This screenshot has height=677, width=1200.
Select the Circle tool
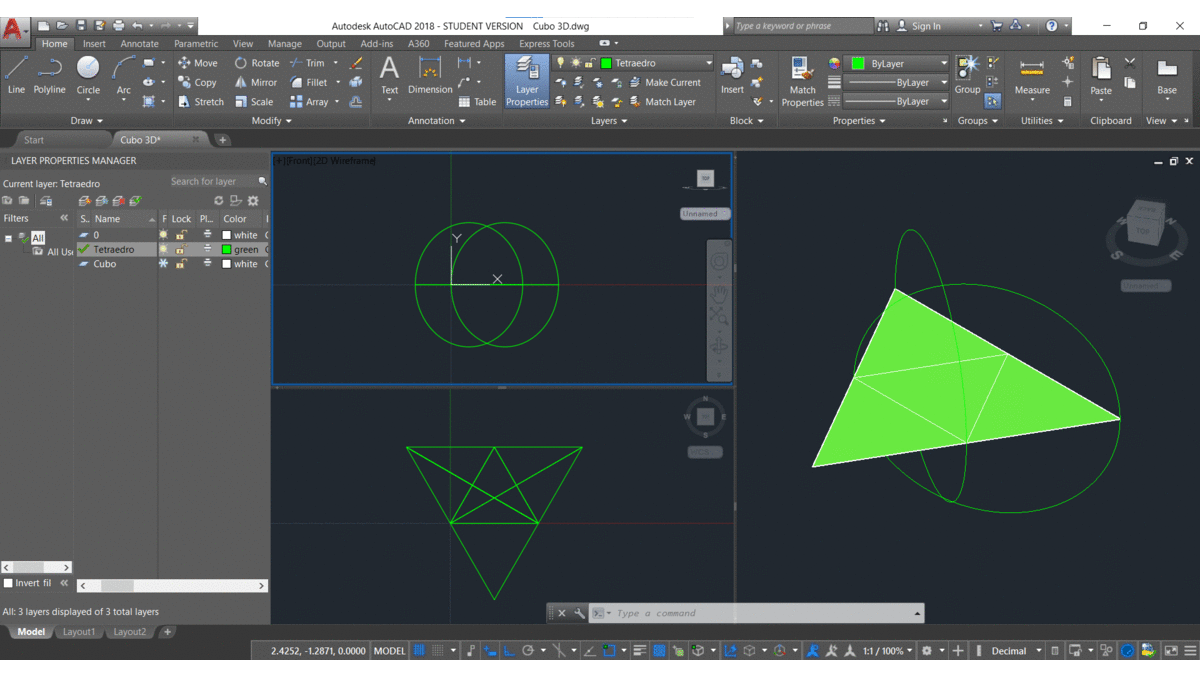pyautogui.click(x=88, y=76)
